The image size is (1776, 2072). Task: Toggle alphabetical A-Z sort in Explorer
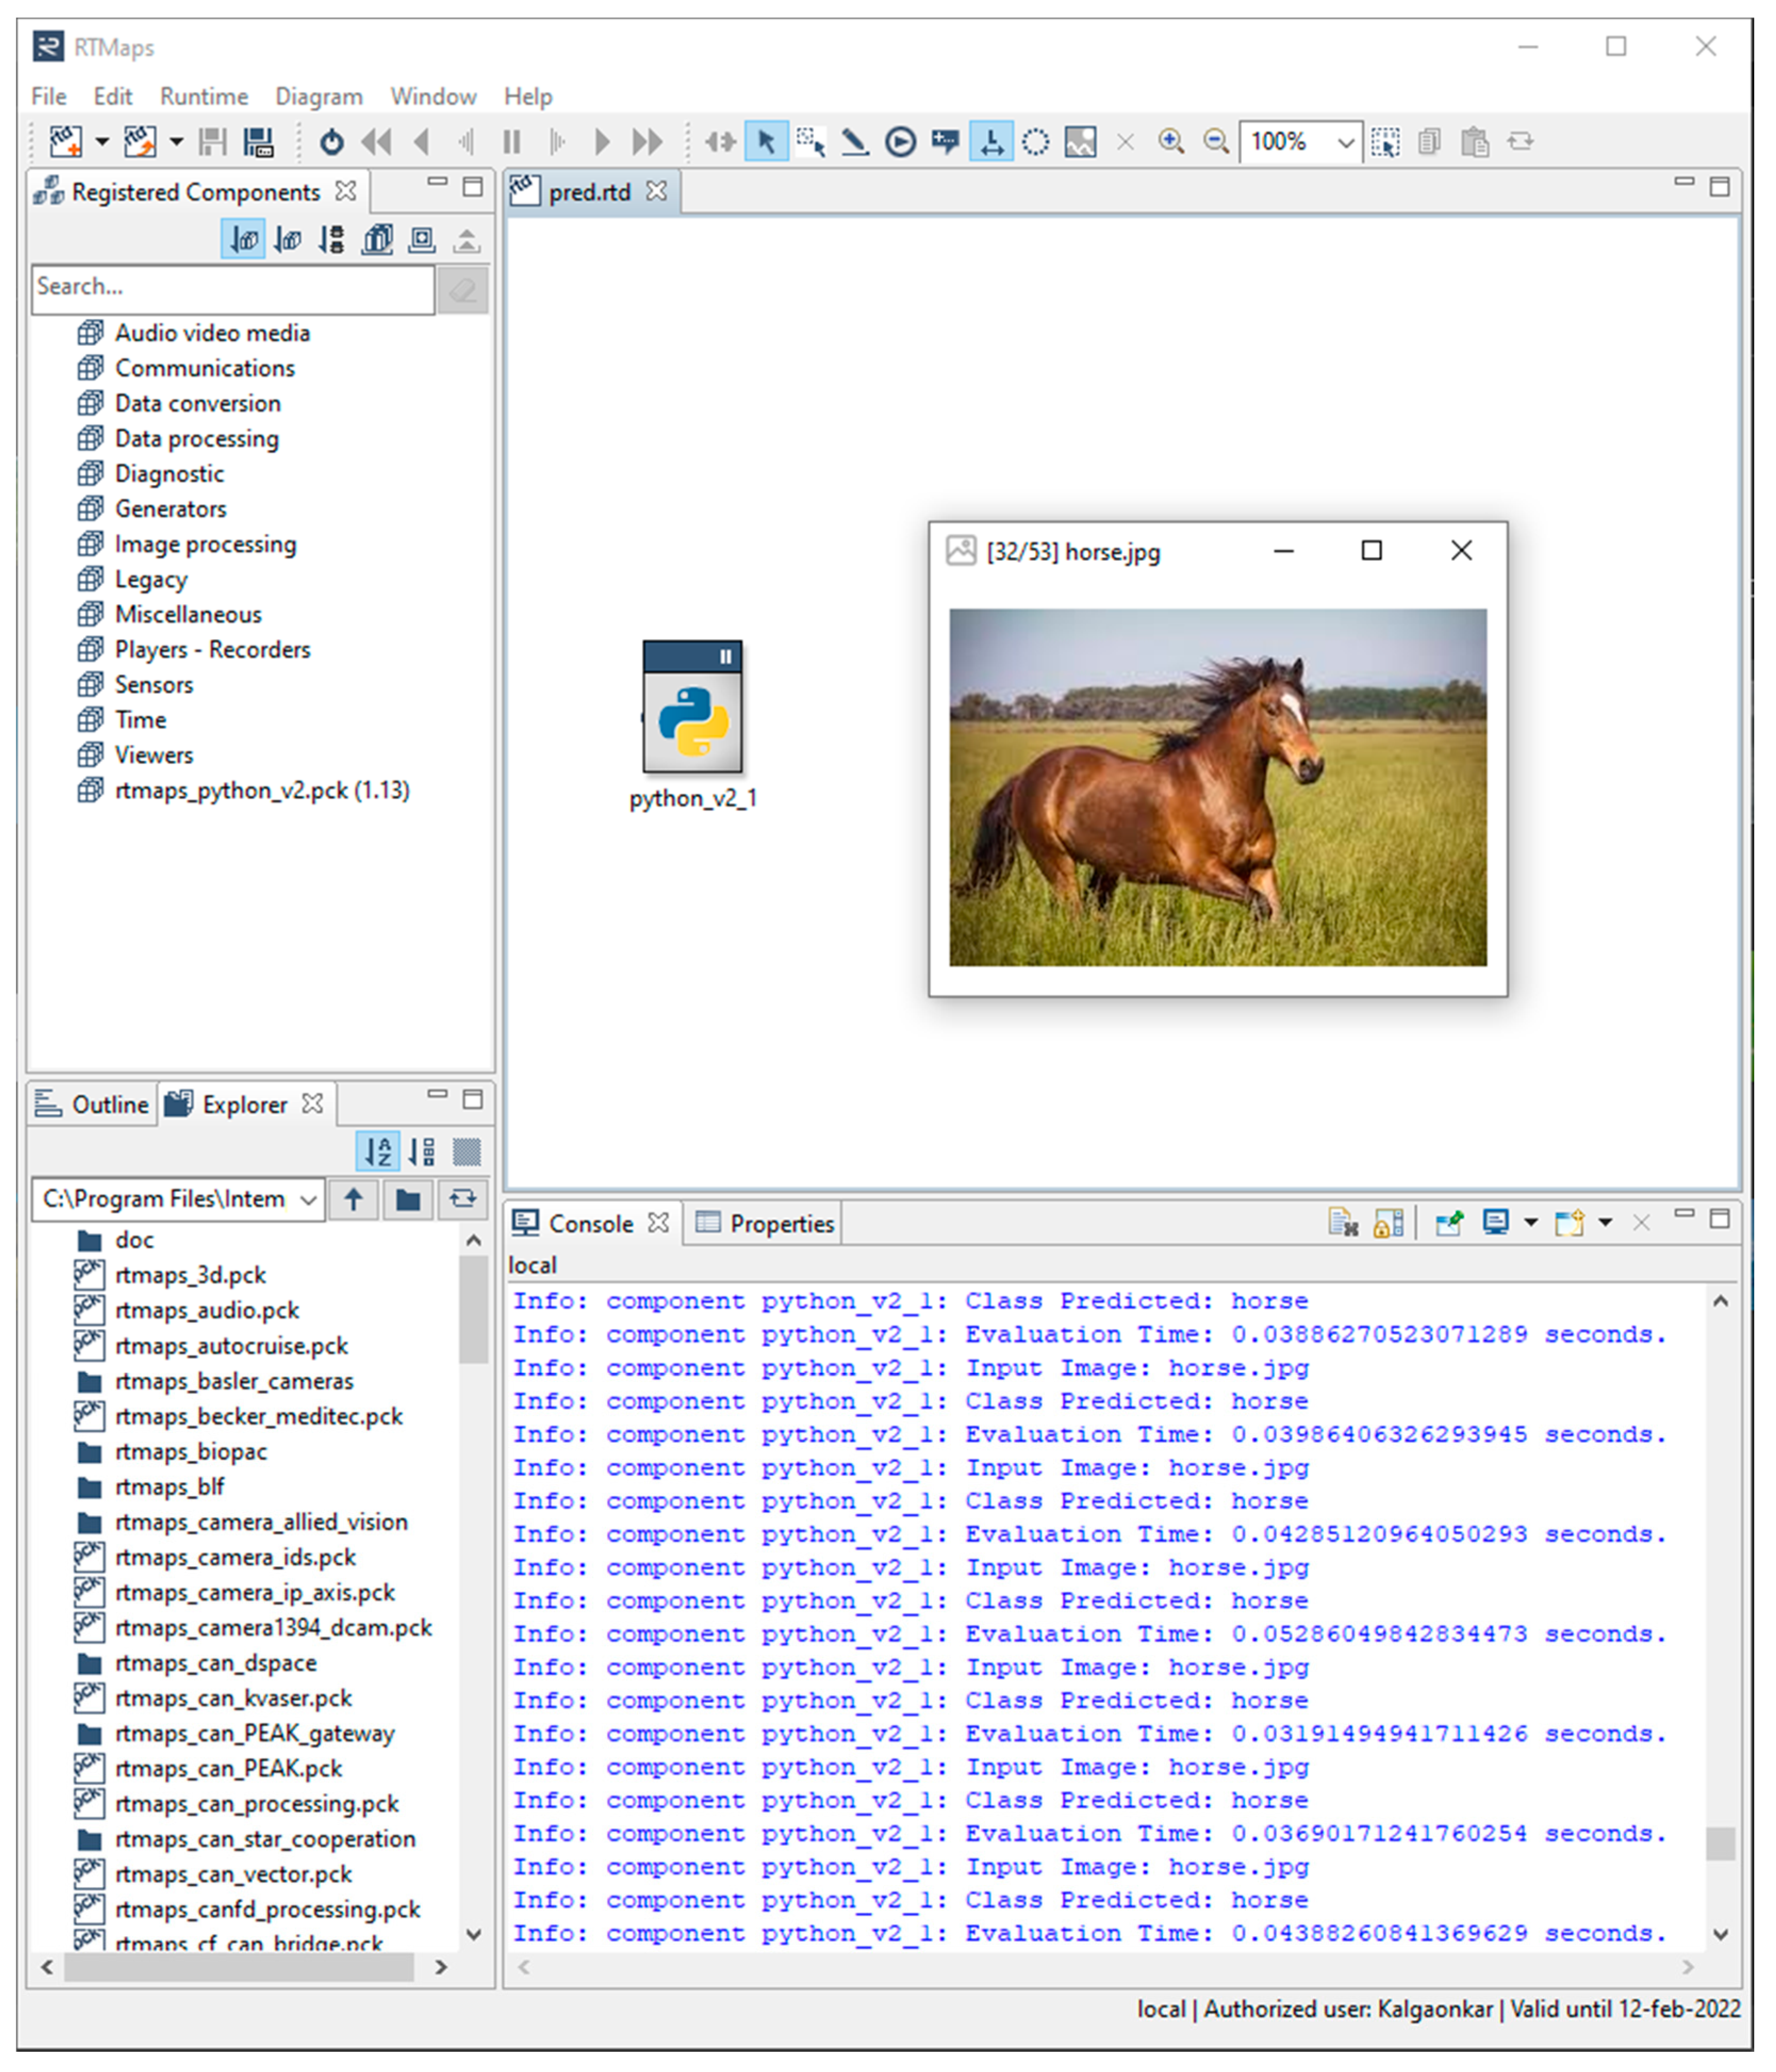coord(378,1151)
